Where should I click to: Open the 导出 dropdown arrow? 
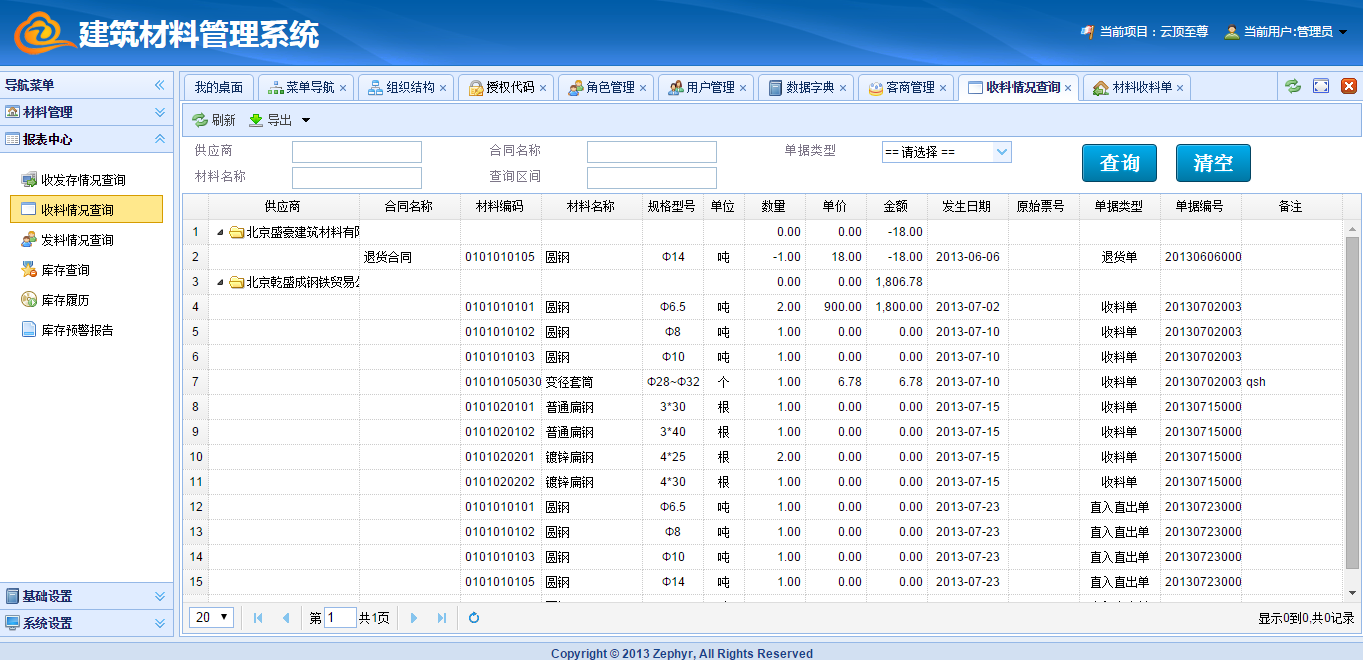306,121
